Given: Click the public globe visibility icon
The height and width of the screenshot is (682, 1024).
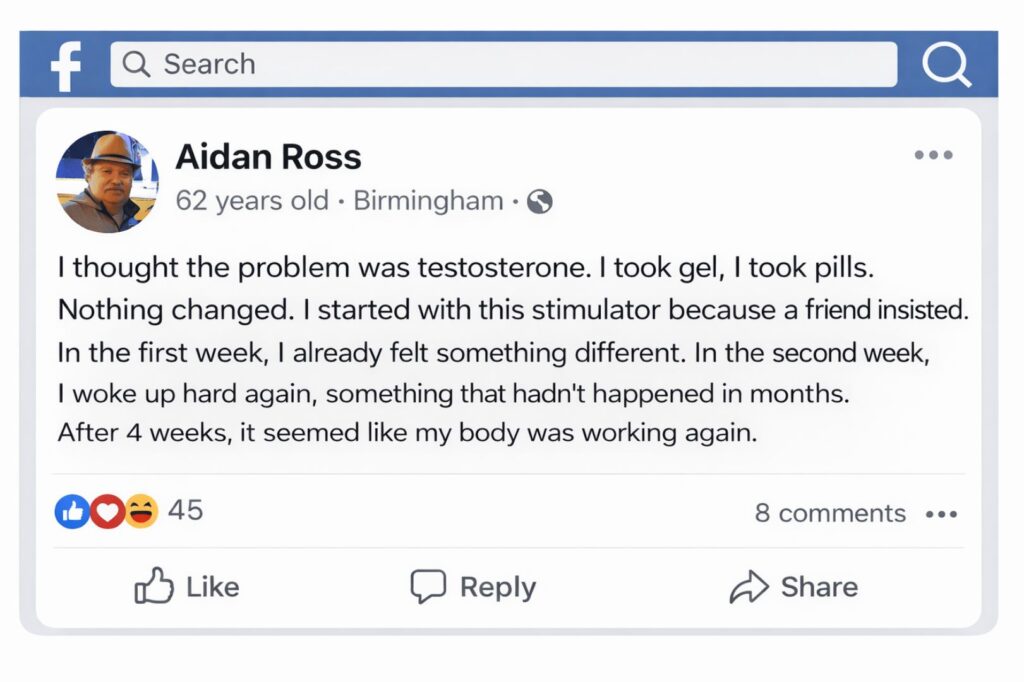Looking at the screenshot, I should point(539,201).
